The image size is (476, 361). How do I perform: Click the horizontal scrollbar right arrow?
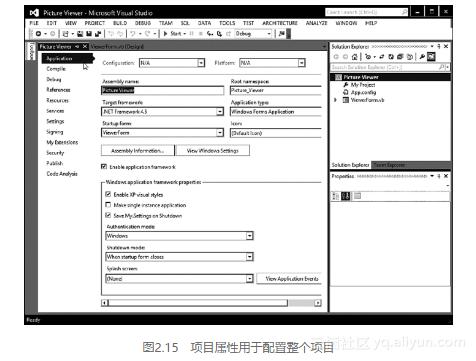click(318, 303)
